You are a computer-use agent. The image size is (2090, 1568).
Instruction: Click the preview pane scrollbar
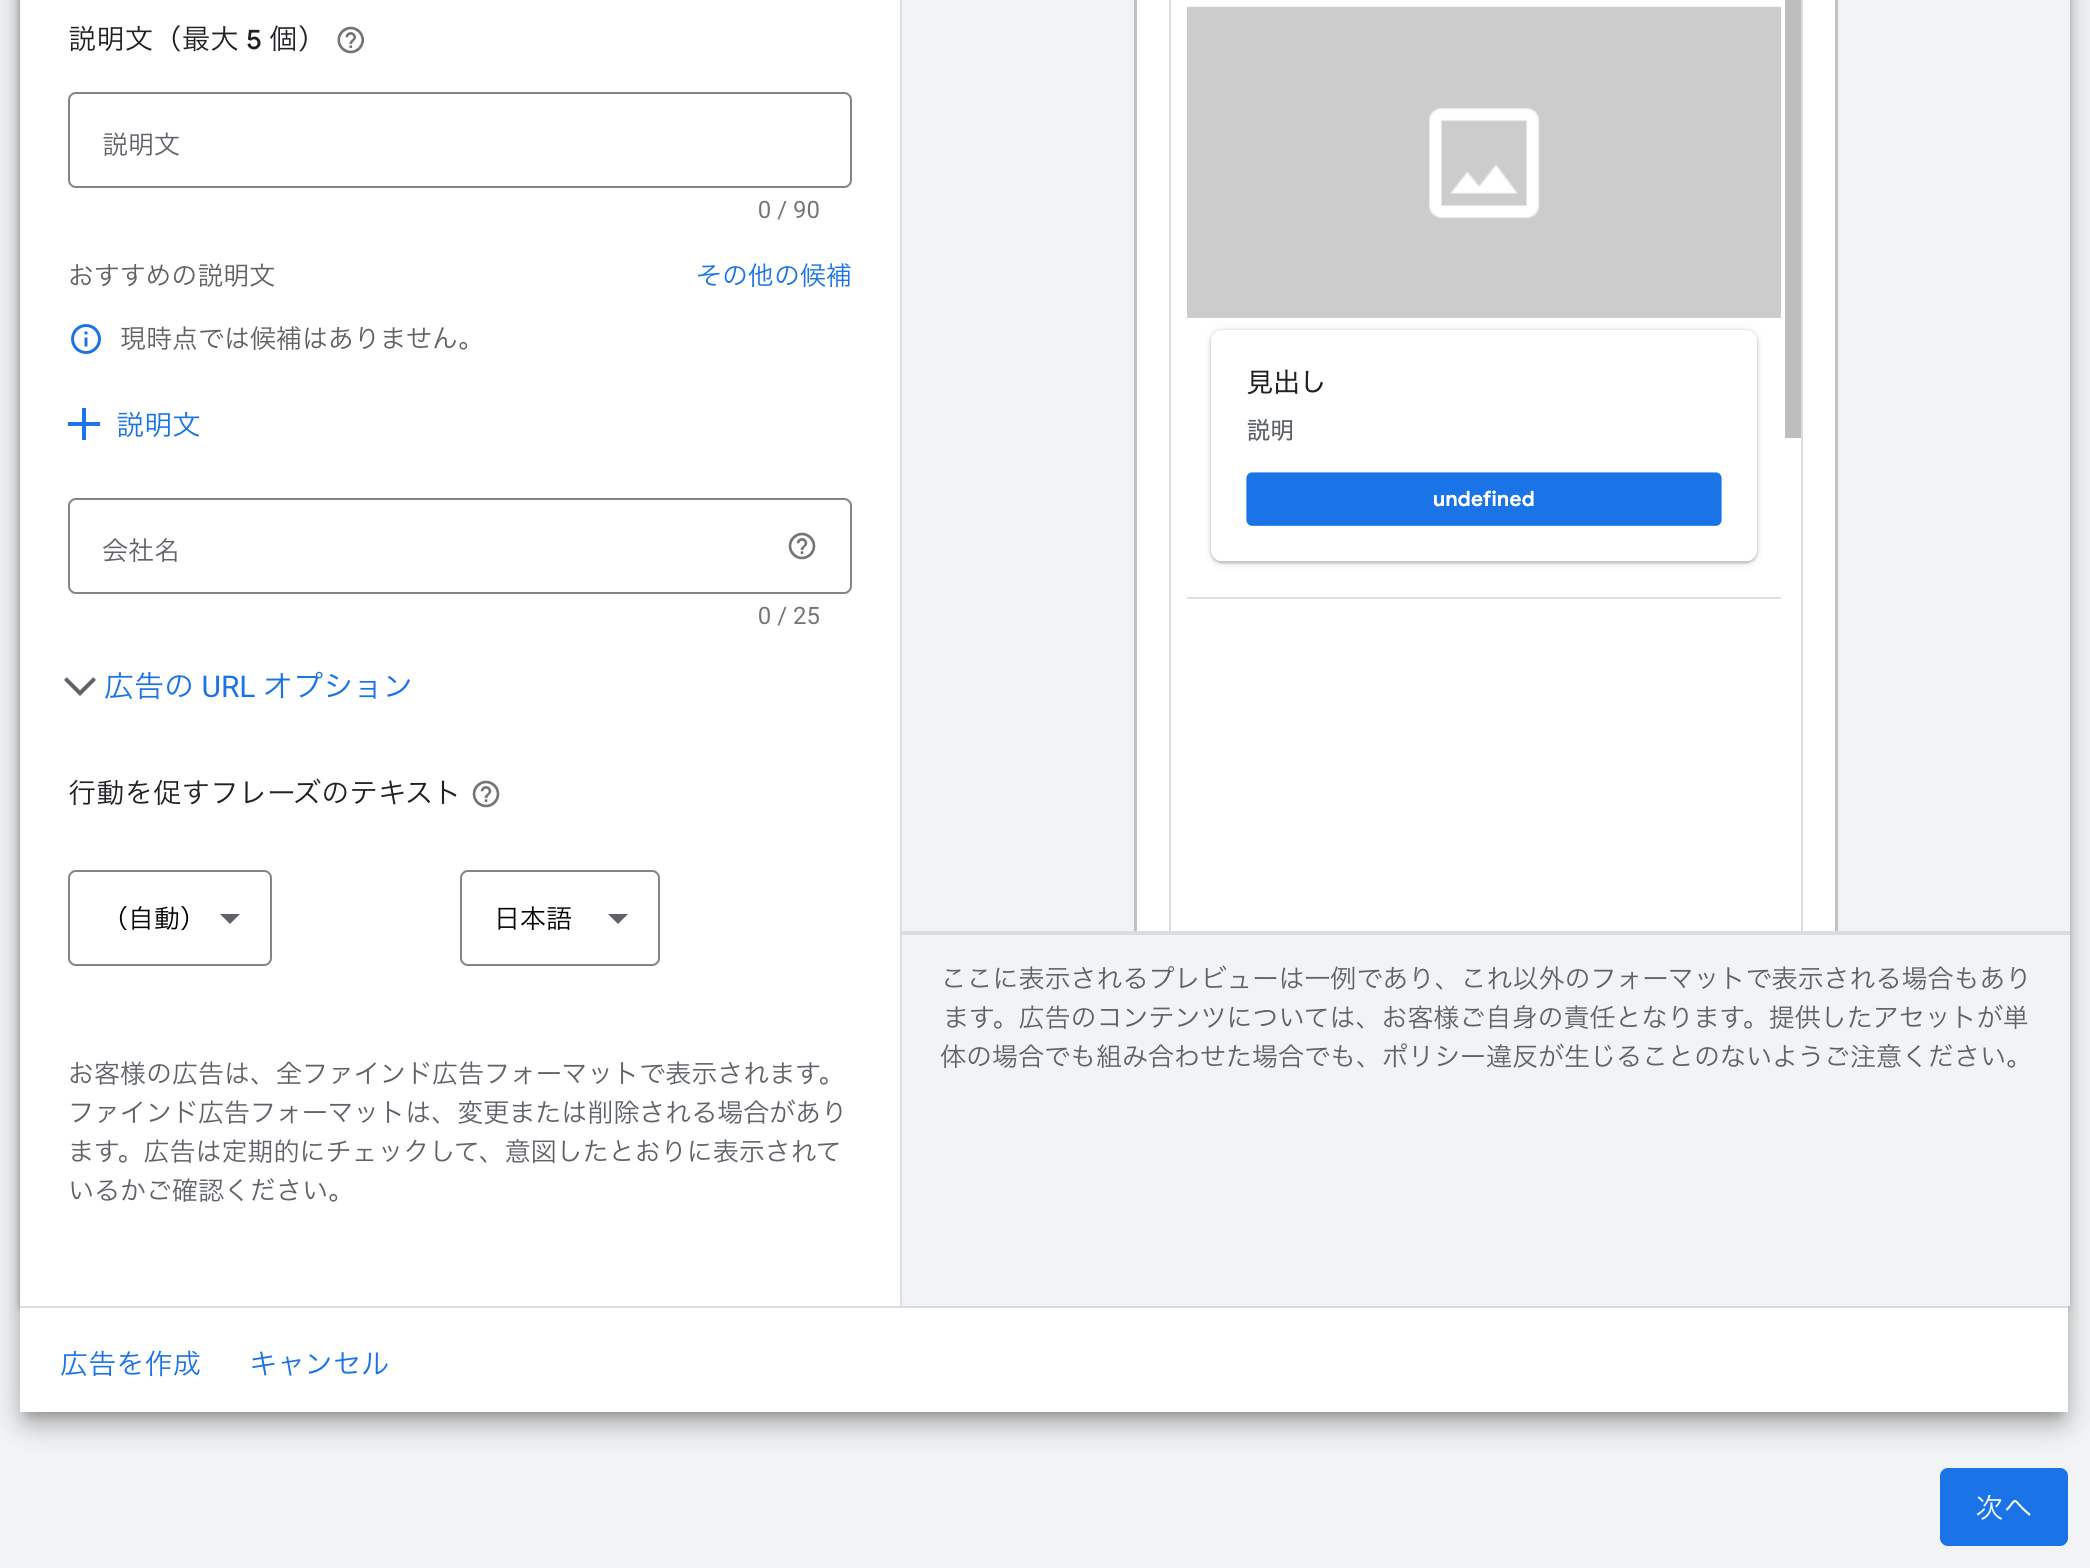tap(1793, 220)
